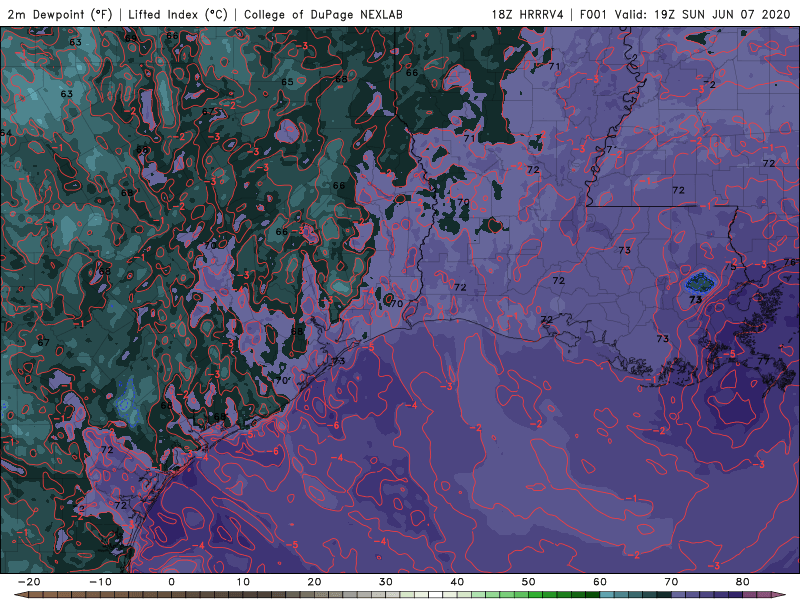Click the "College of DuPage NEXLAB" label
Image resolution: width=800 pixels, height=600 pixels.
[x=323, y=14]
